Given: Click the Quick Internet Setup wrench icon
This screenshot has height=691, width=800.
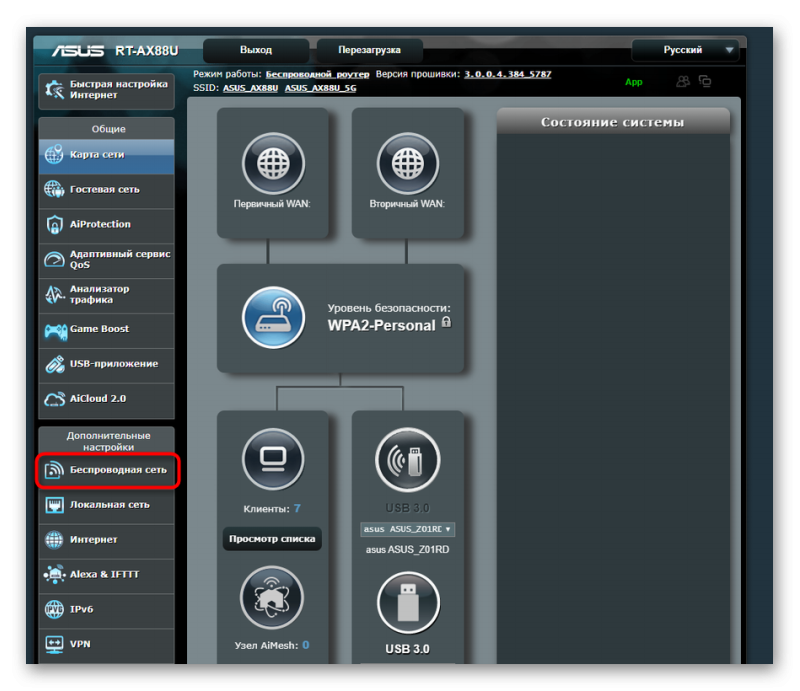Looking at the screenshot, I should point(54,90).
